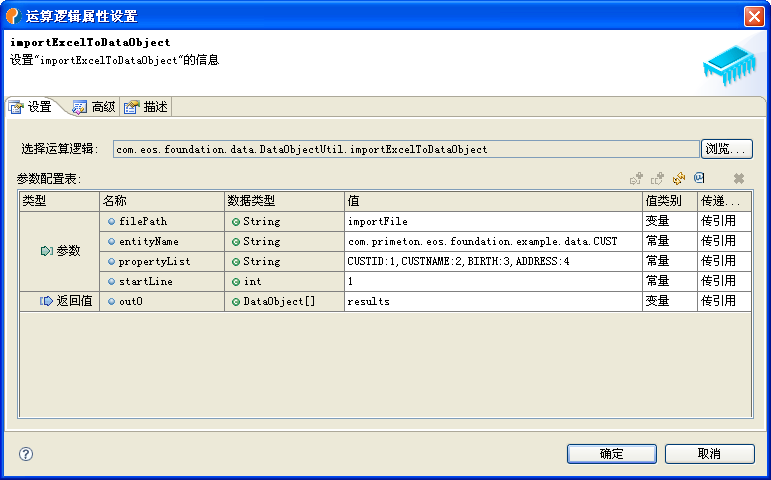Click the orange refresh arrows icon
Screen dimensions: 771x480
pos(679,178)
